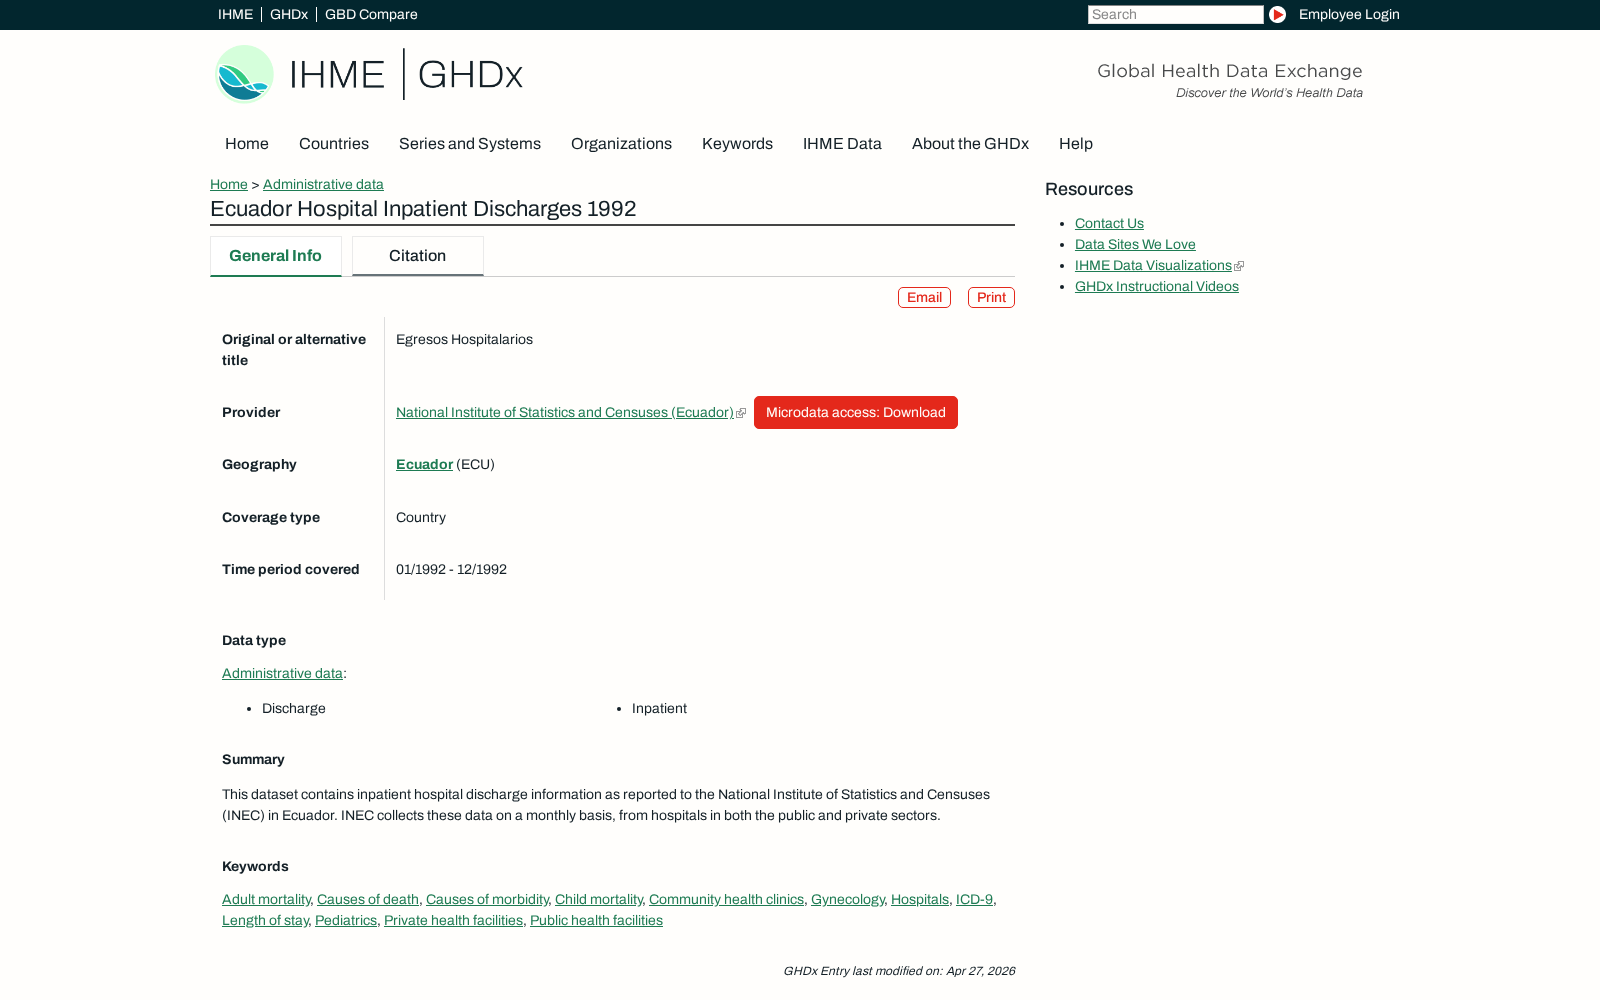The image size is (1600, 1000).
Task: Click Home breadcrumb link
Action: [229, 184]
